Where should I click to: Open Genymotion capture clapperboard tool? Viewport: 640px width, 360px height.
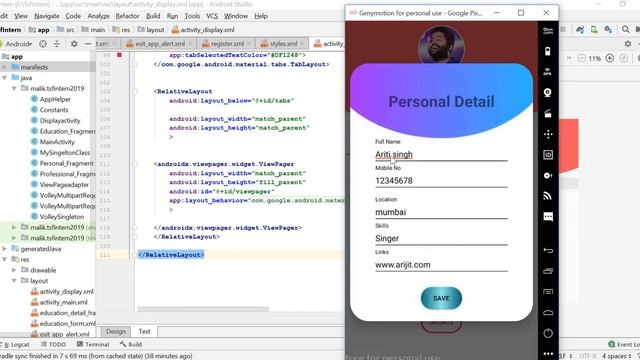548,113
